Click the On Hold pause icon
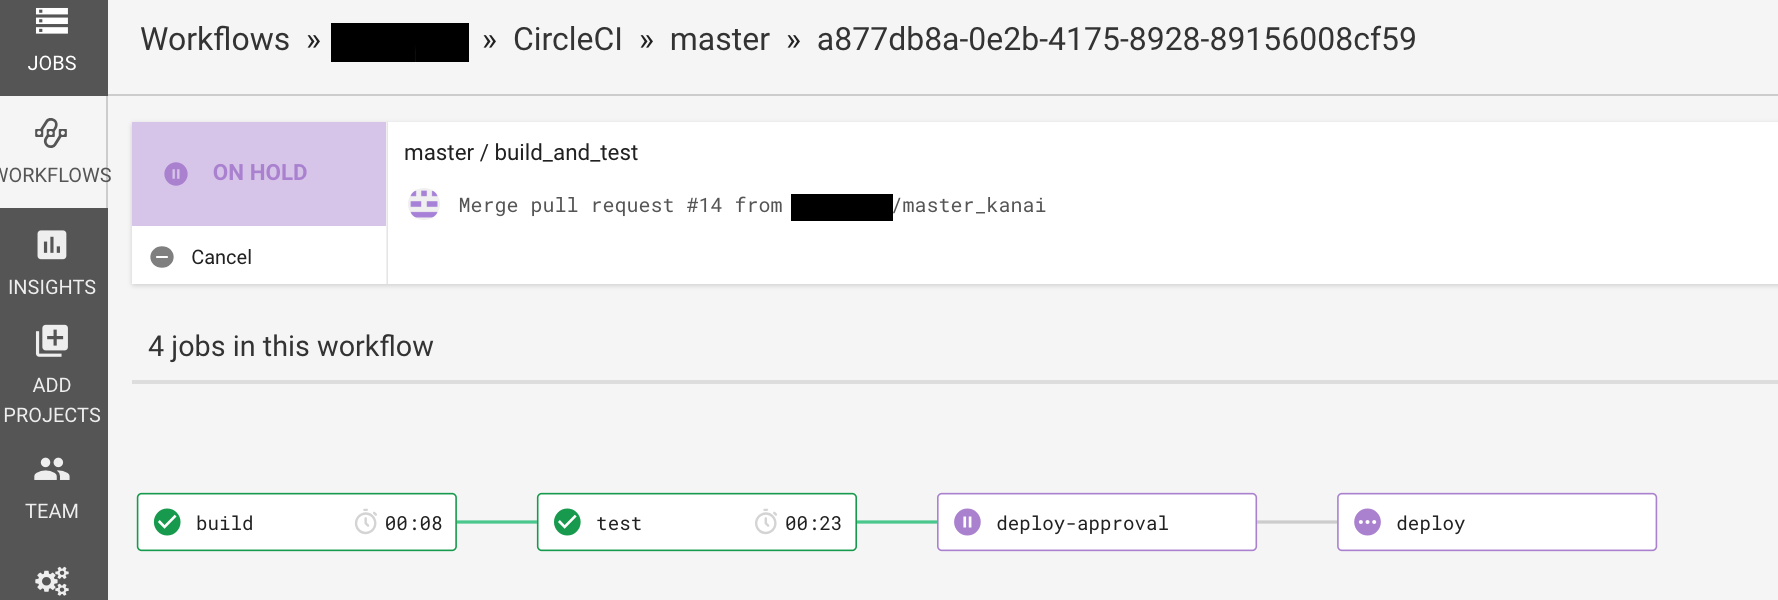Image resolution: width=1778 pixels, height=600 pixels. [176, 174]
